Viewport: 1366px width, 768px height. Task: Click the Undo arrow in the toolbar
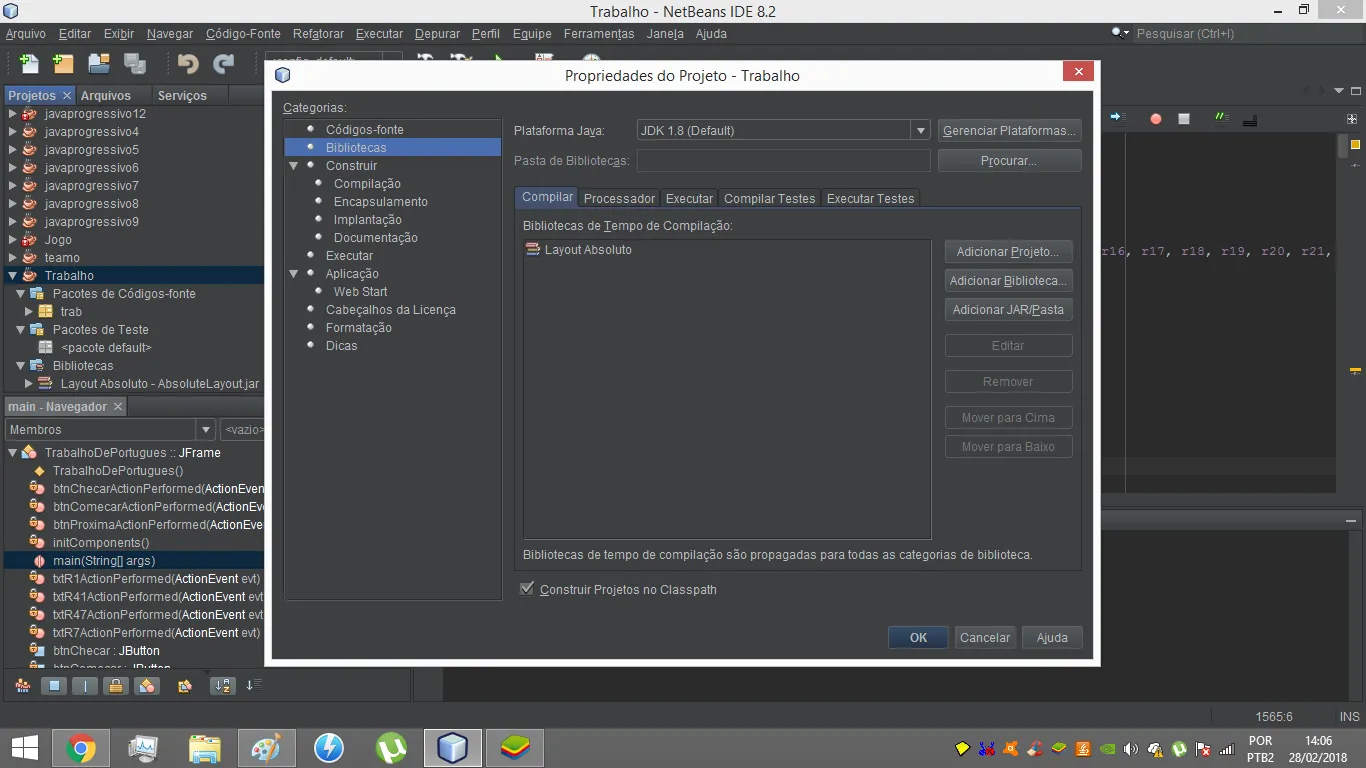click(188, 64)
